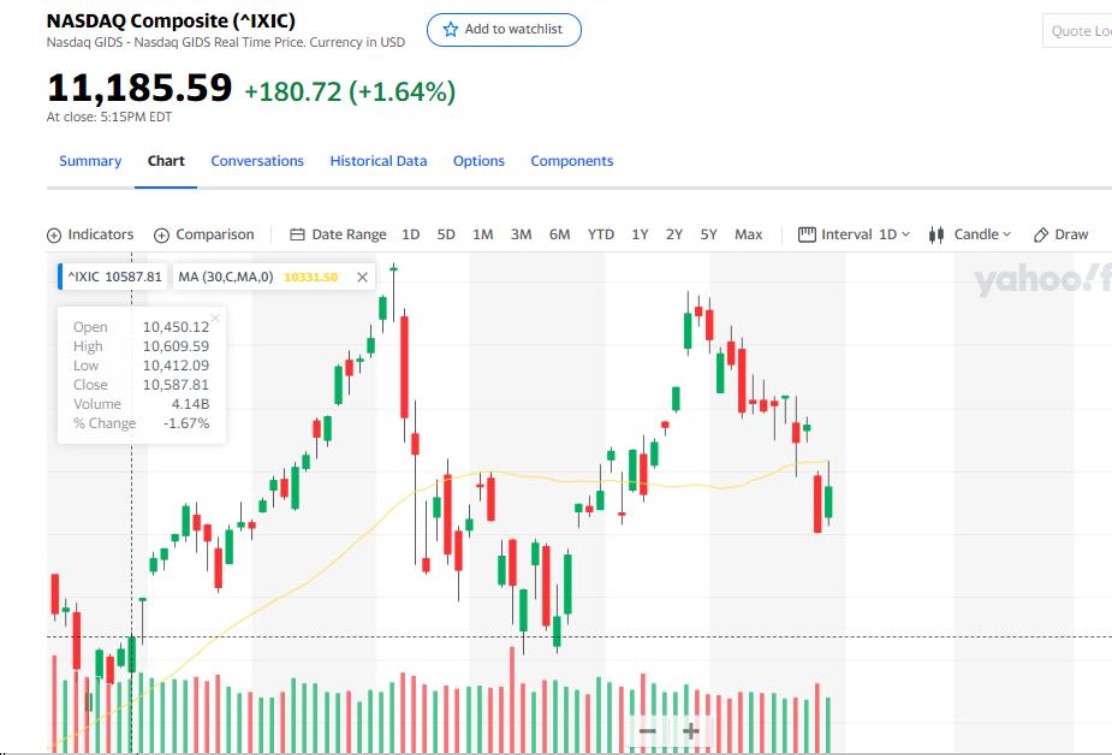Click the Open value 10,450.12
This screenshot has width=1112, height=755.
click(x=176, y=327)
